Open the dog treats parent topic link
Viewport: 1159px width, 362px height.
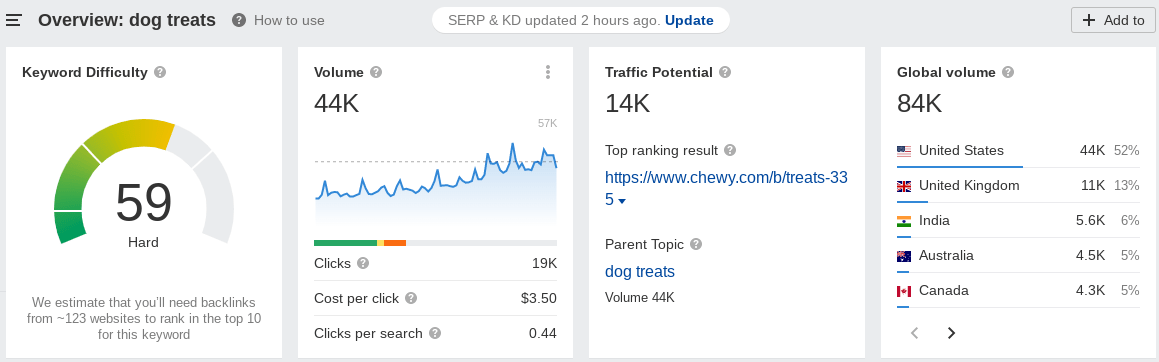coord(639,271)
